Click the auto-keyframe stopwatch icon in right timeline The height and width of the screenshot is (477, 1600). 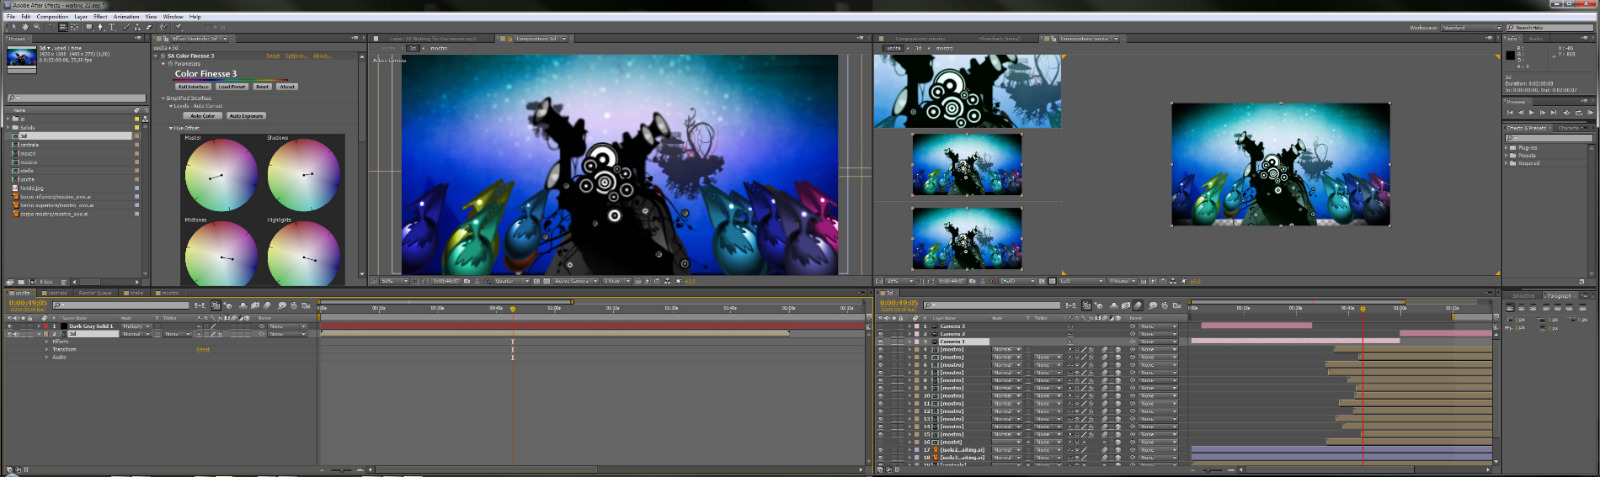click(1165, 305)
